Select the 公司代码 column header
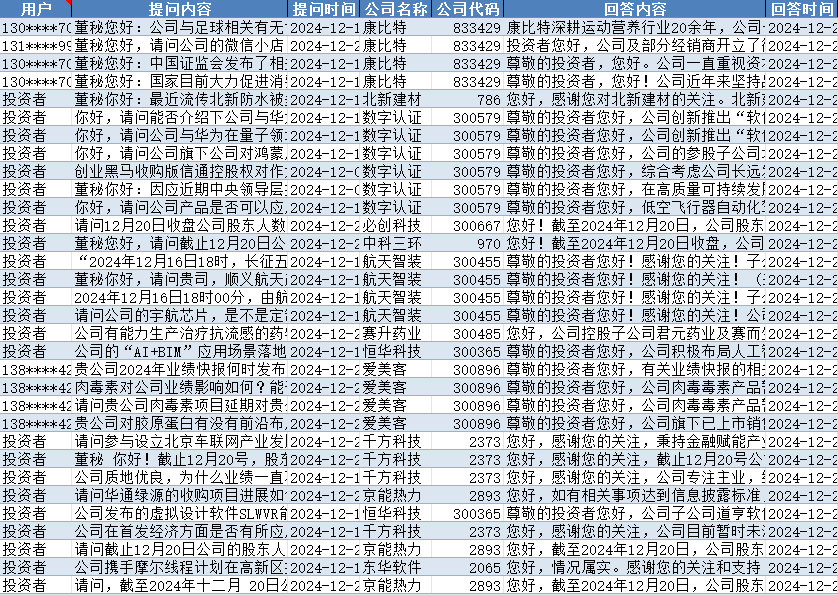This screenshot has height=595, width=838. pos(468,9)
